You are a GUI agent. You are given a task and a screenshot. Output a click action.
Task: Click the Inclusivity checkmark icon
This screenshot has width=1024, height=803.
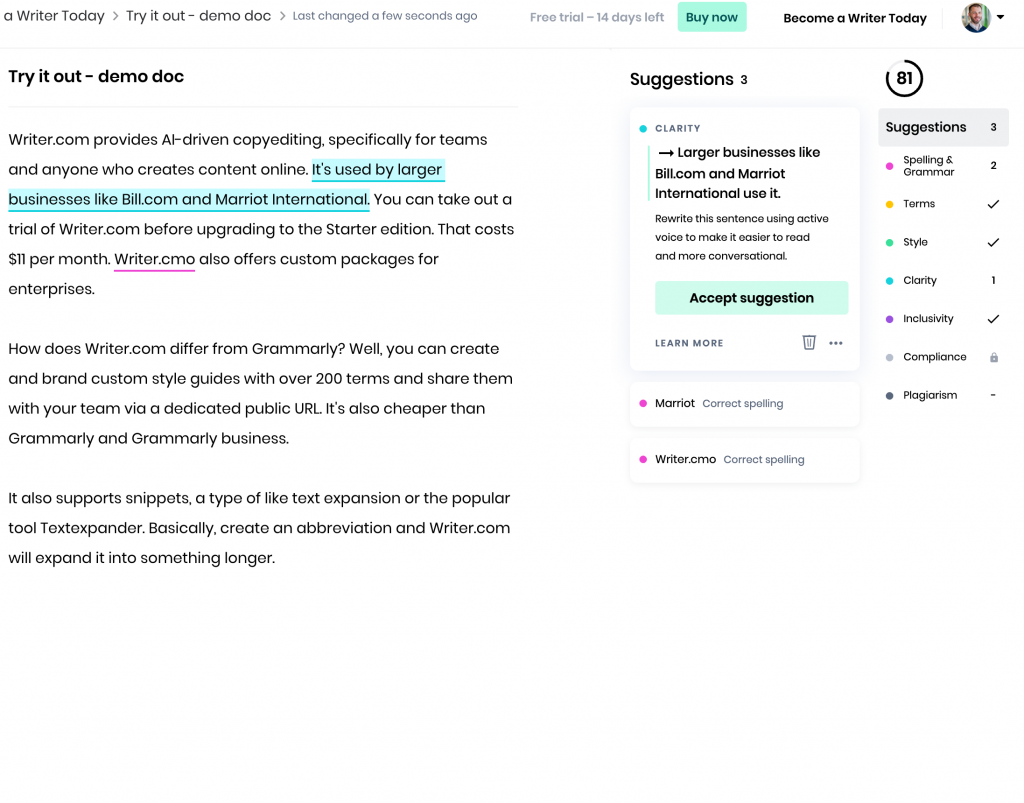pyautogui.click(x=993, y=319)
